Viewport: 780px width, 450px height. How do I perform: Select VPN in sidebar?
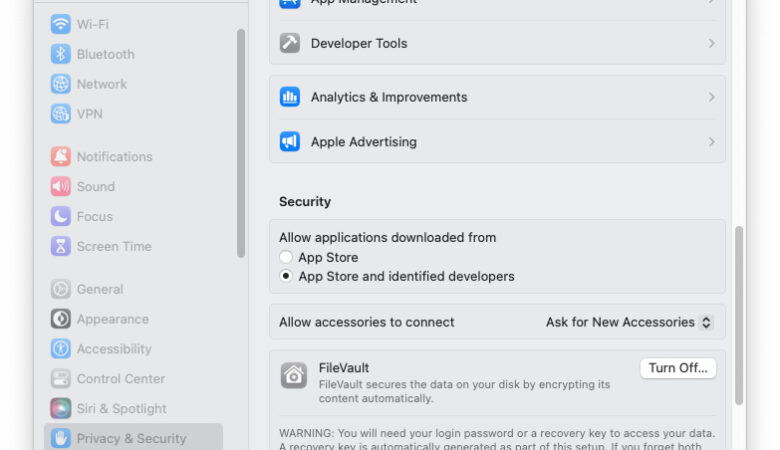(x=133, y=114)
